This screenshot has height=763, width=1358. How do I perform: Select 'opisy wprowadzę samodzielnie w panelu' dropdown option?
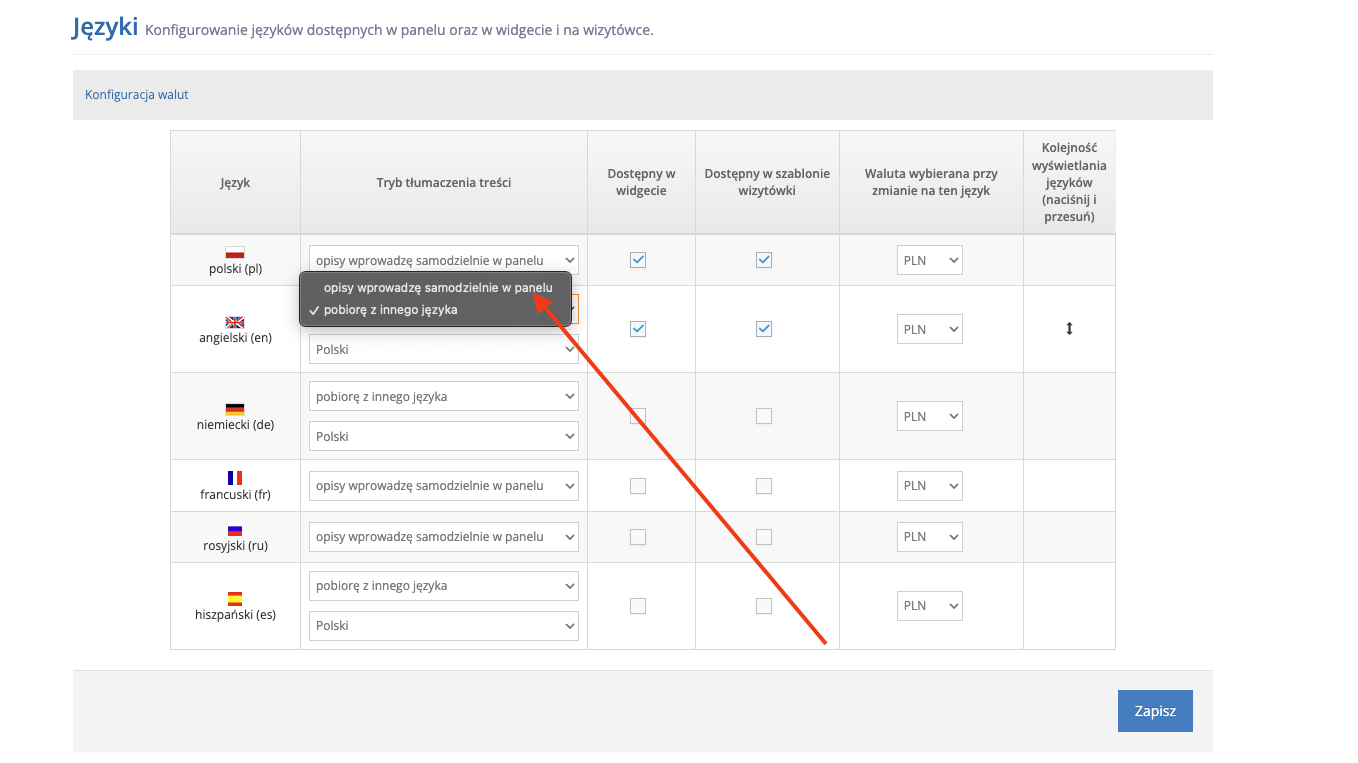(436, 287)
